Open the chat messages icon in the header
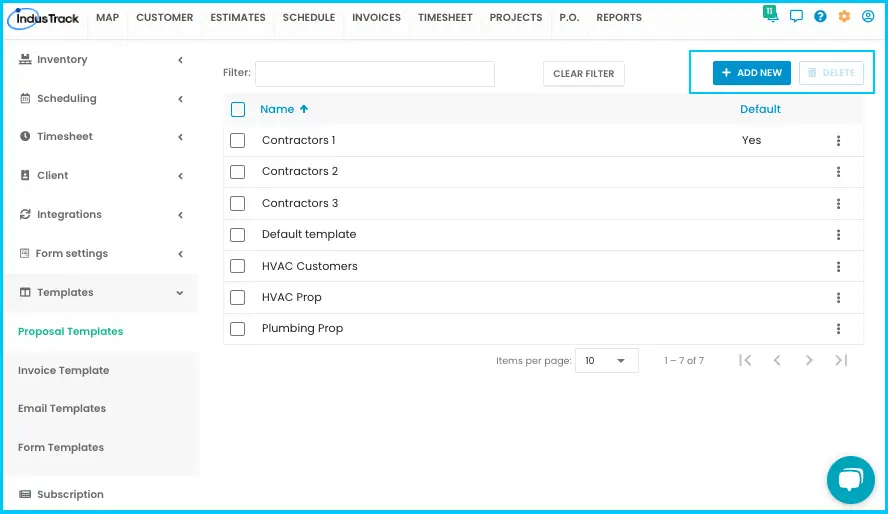888x514 pixels. click(x=796, y=16)
